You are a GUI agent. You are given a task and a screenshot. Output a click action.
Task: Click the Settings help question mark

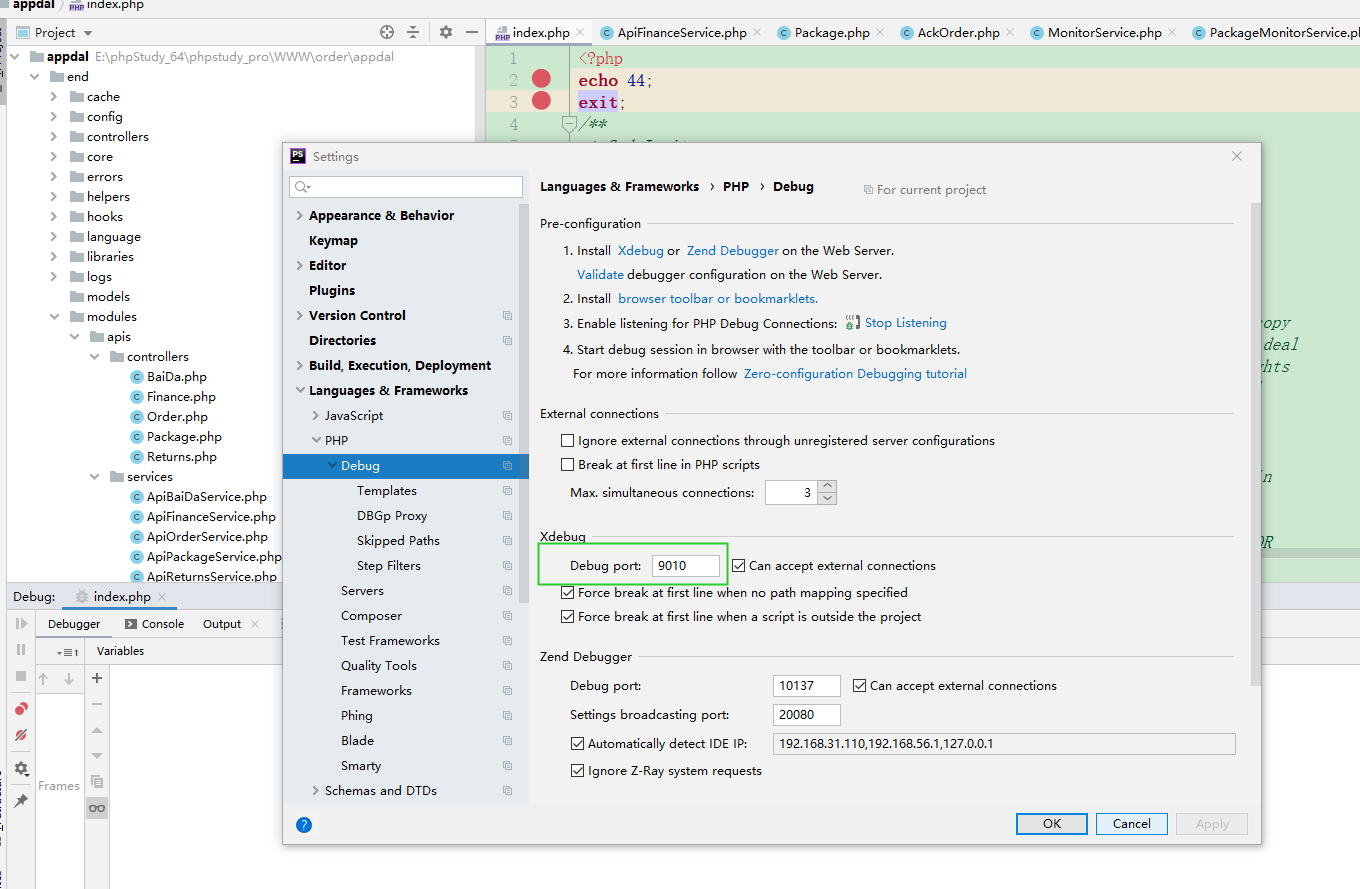[x=304, y=825]
